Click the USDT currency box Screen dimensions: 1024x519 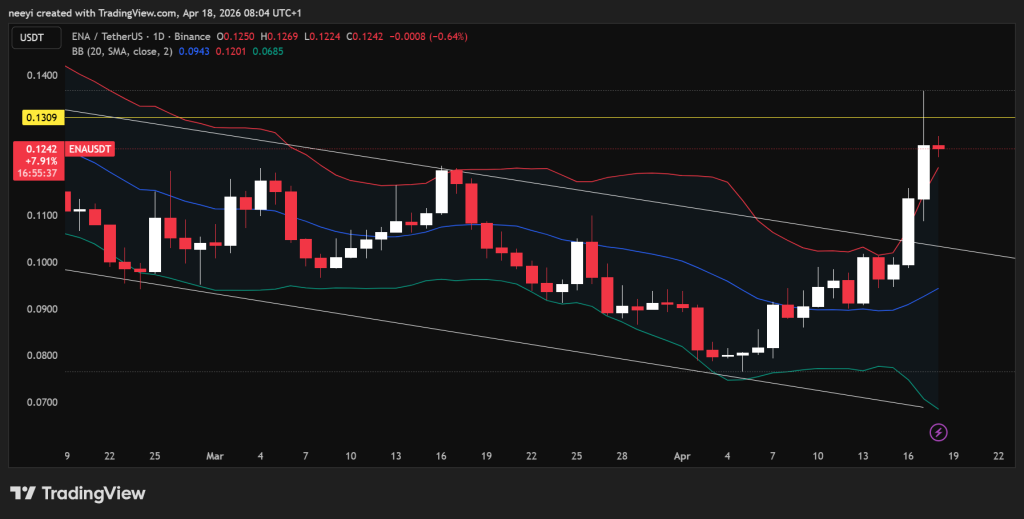tap(30, 36)
